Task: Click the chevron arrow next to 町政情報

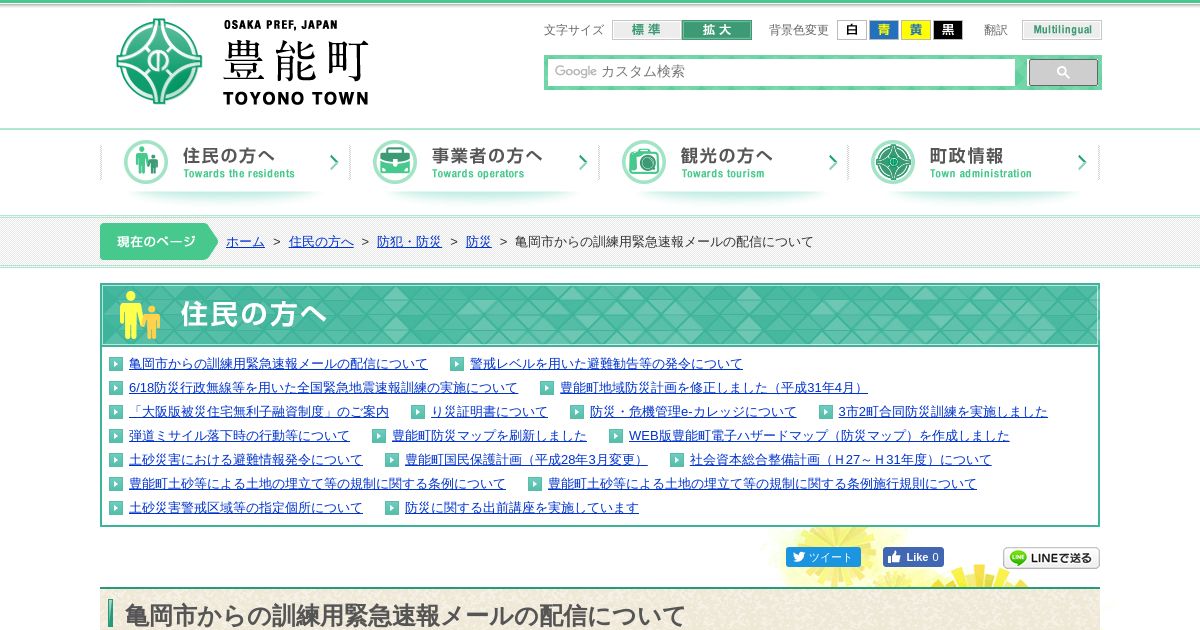Action: click(x=1081, y=162)
